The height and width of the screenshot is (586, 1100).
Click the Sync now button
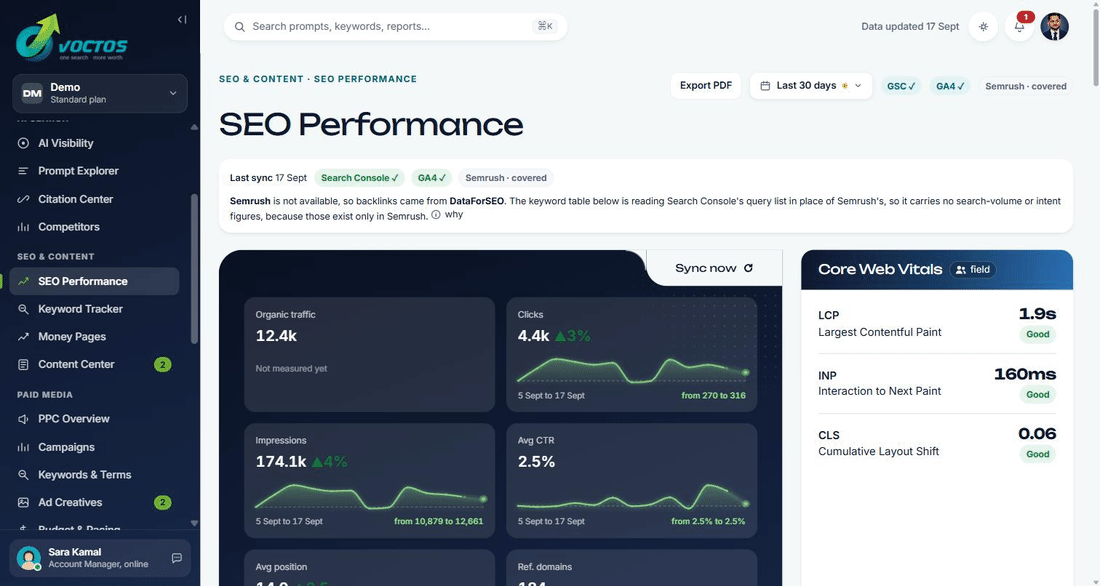(713, 268)
